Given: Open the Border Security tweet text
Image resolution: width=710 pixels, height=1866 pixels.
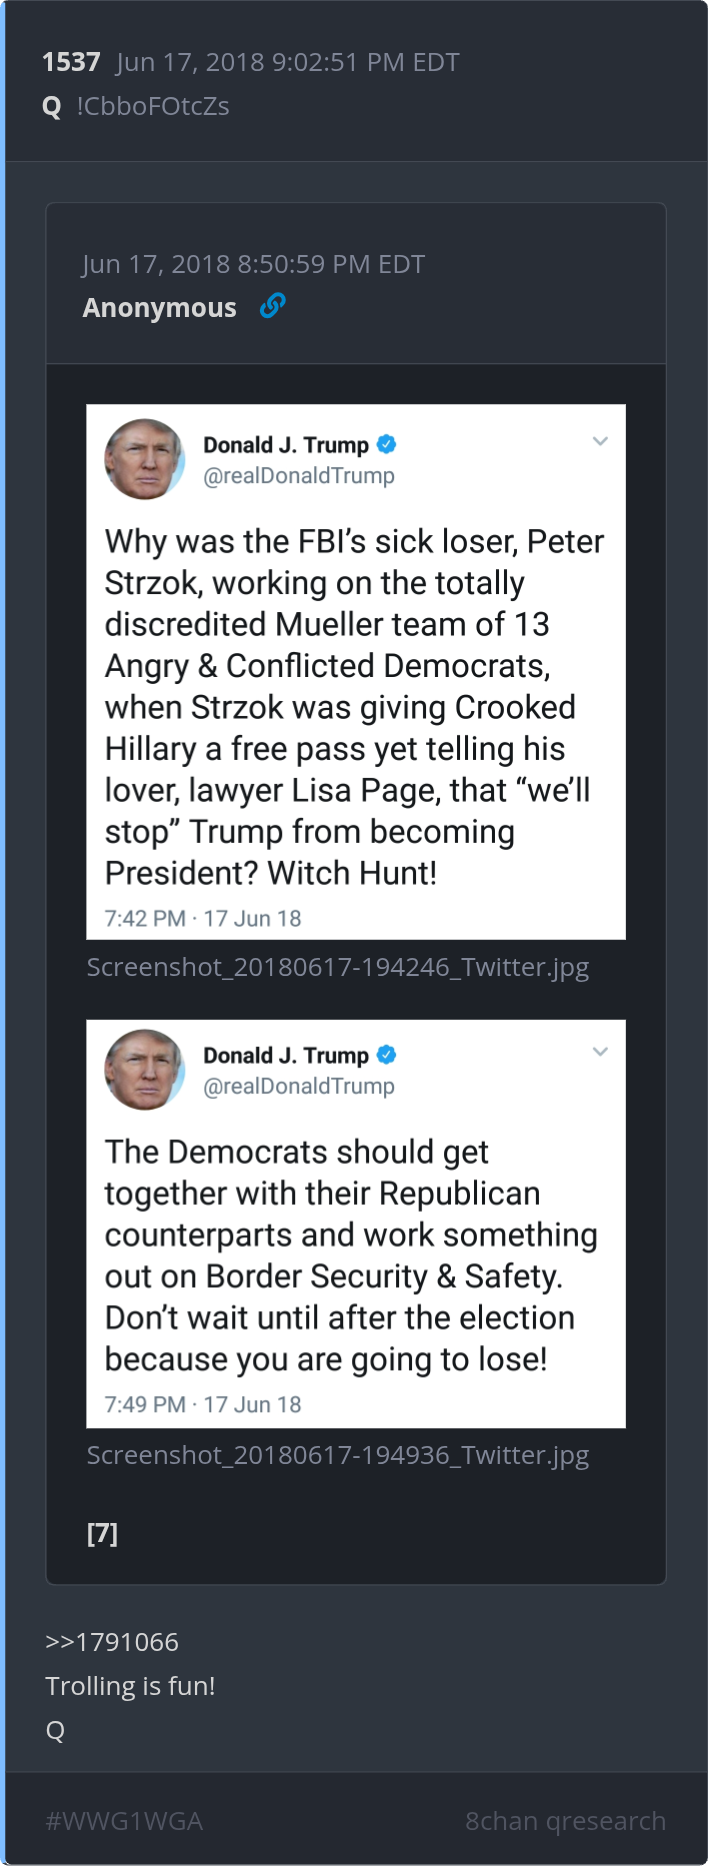Looking at the screenshot, I should tap(350, 1255).
